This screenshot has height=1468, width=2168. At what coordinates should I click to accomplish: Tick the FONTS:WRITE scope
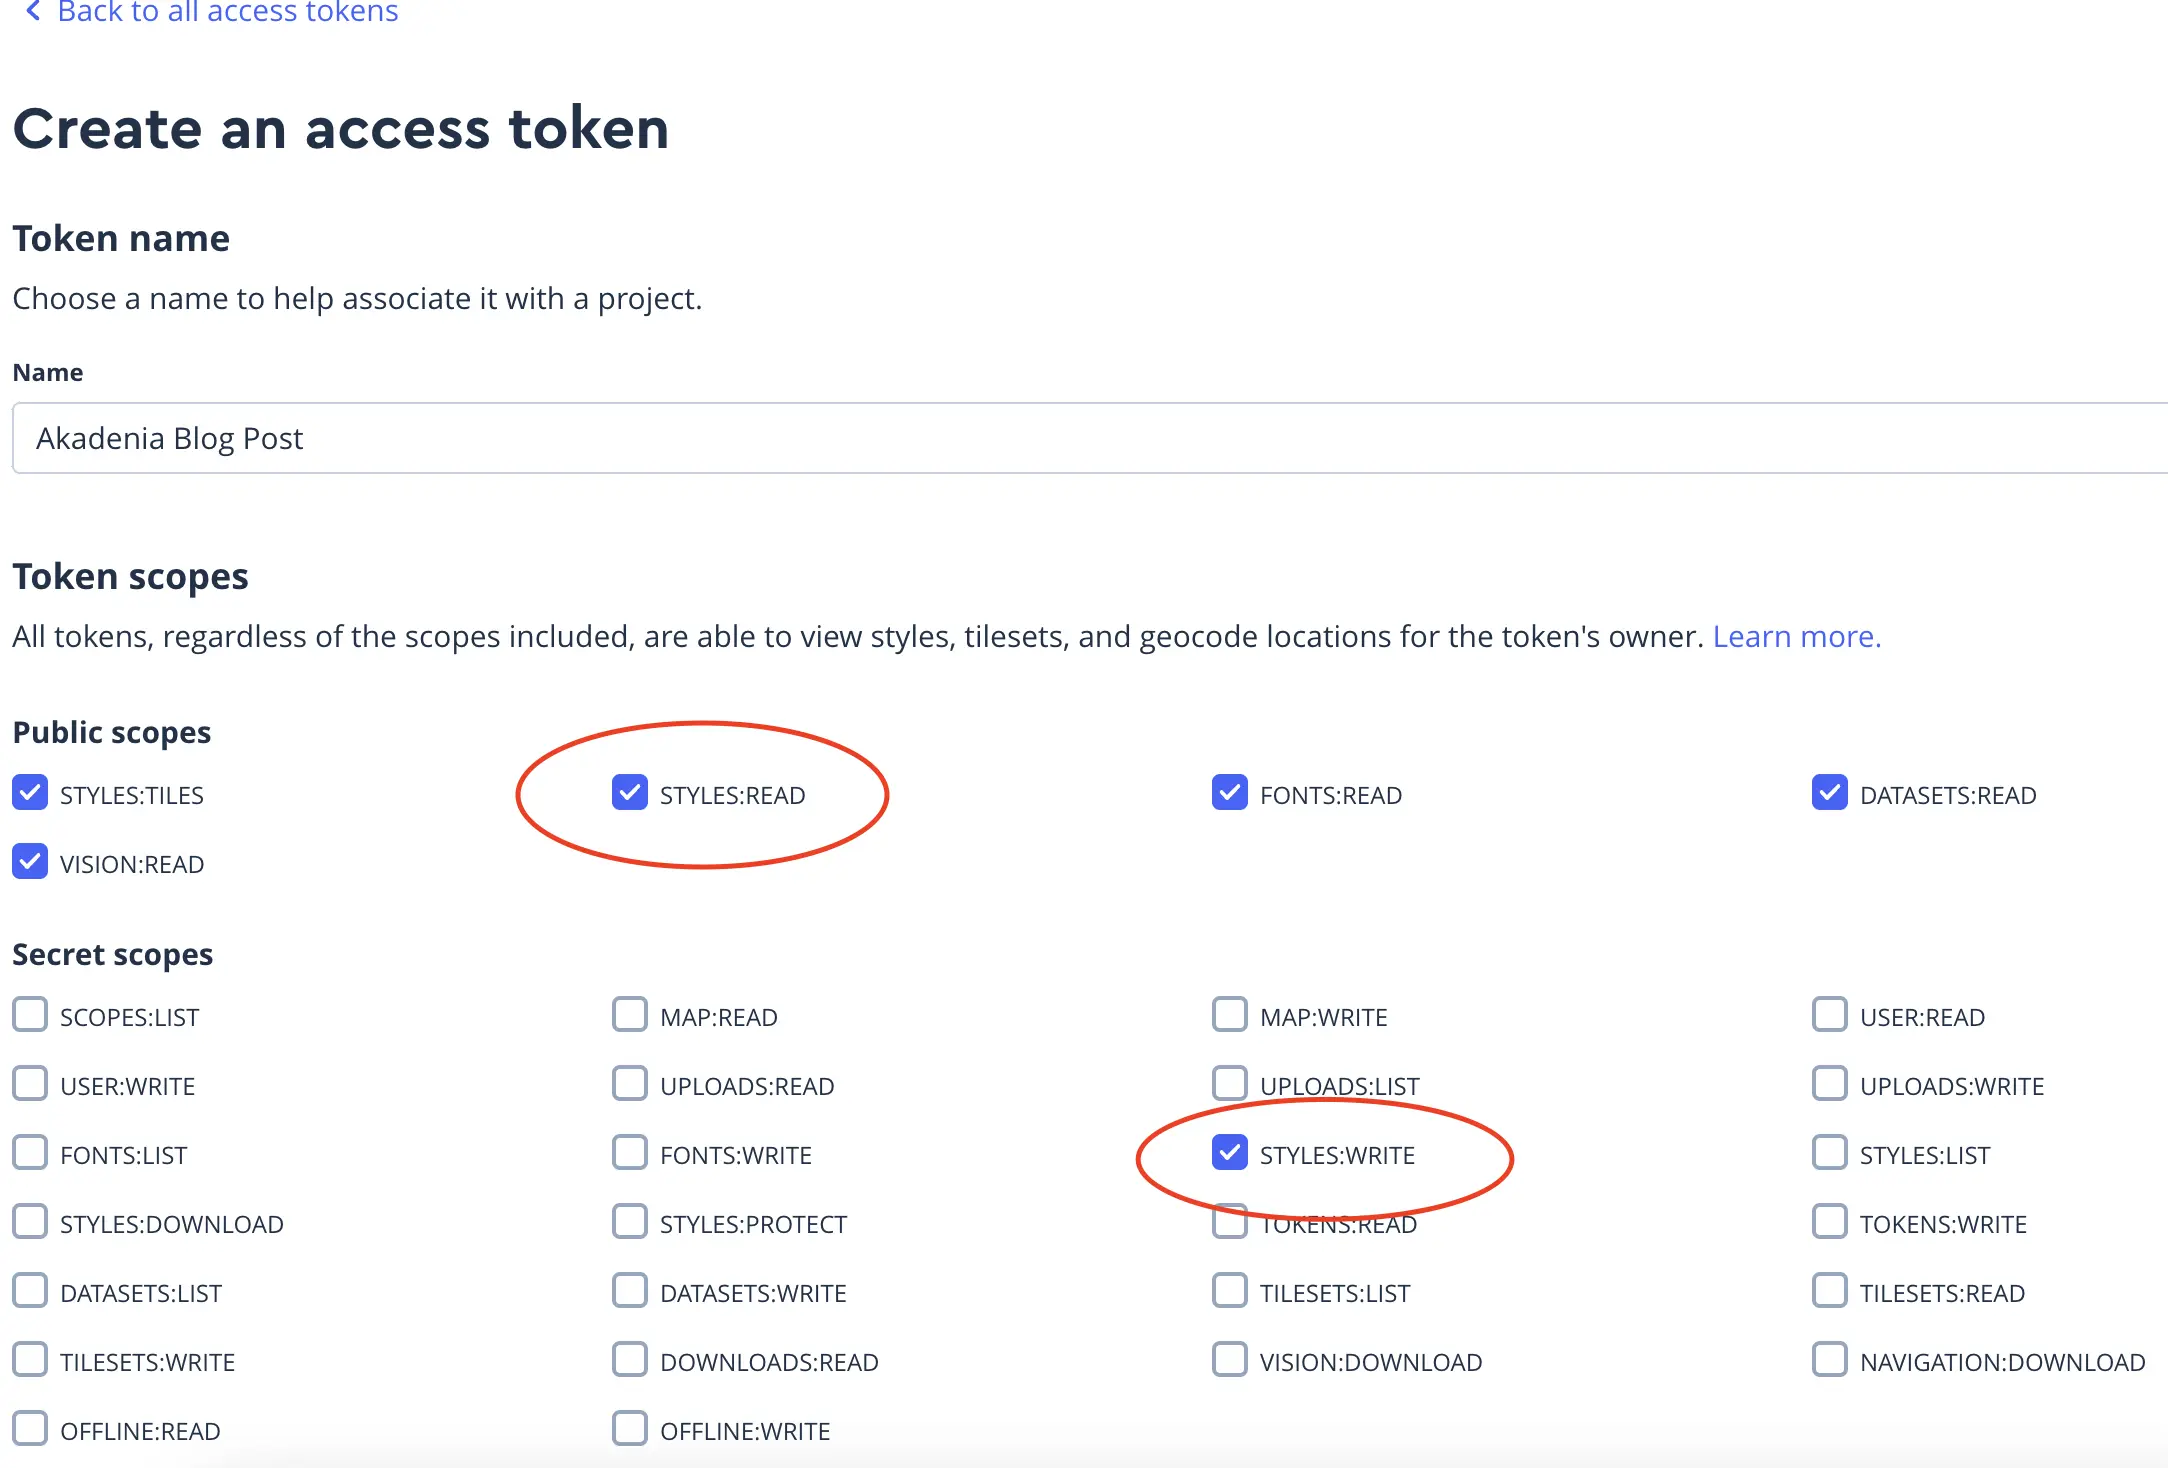(x=630, y=1152)
